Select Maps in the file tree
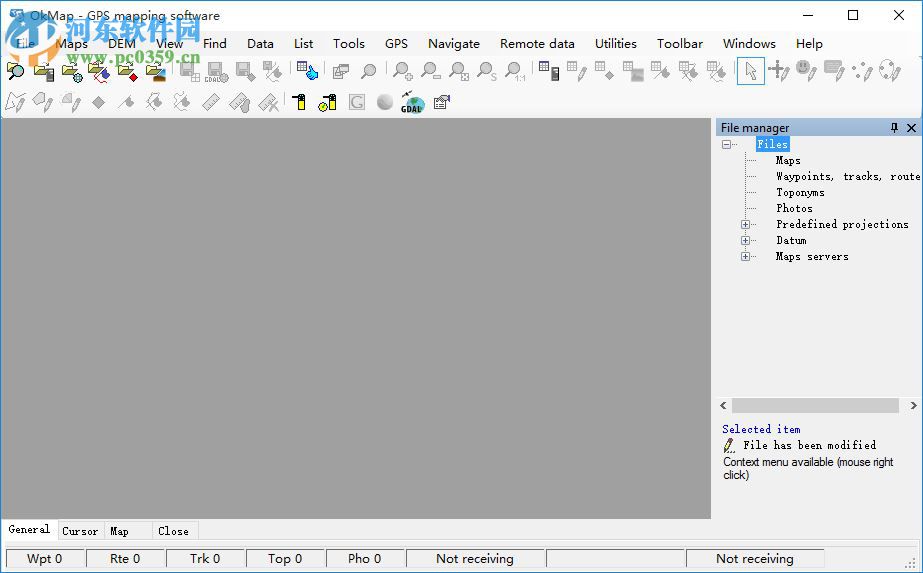The height and width of the screenshot is (573, 923). (x=788, y=160)
